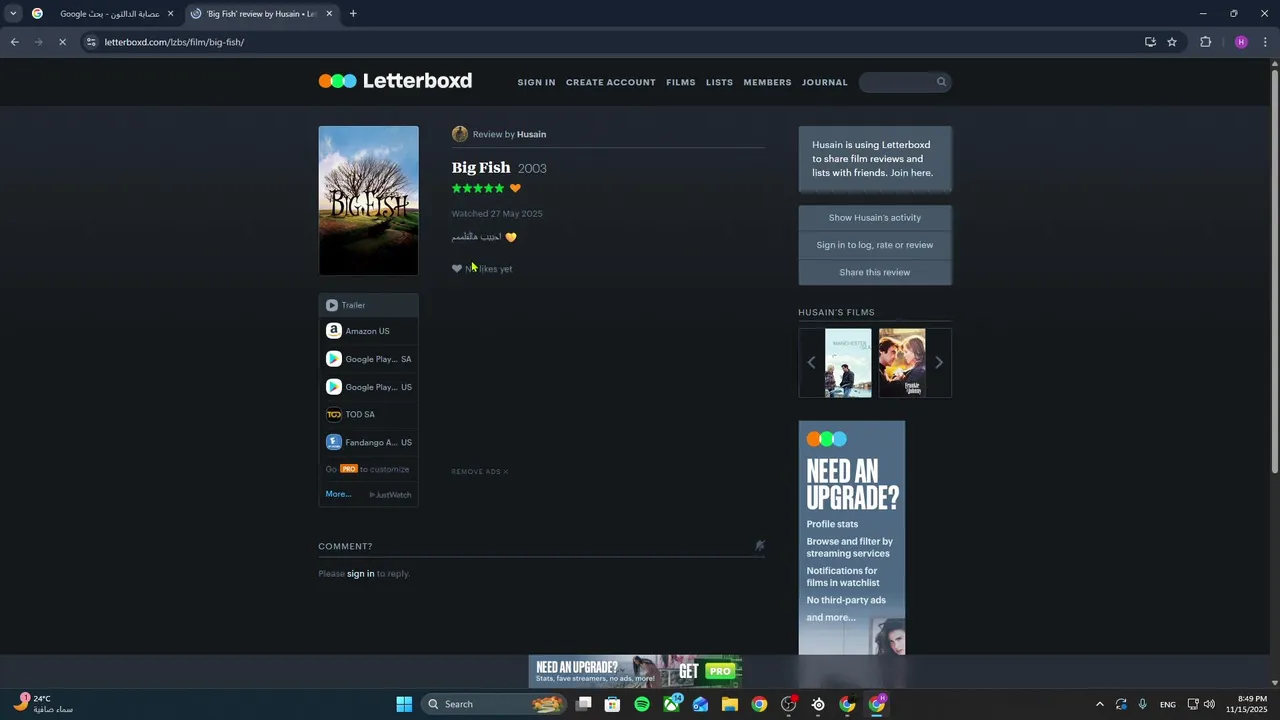Open the Fandango US streaming option
The width and height of the screenshot is (1280, 720).
coord(368,442)
